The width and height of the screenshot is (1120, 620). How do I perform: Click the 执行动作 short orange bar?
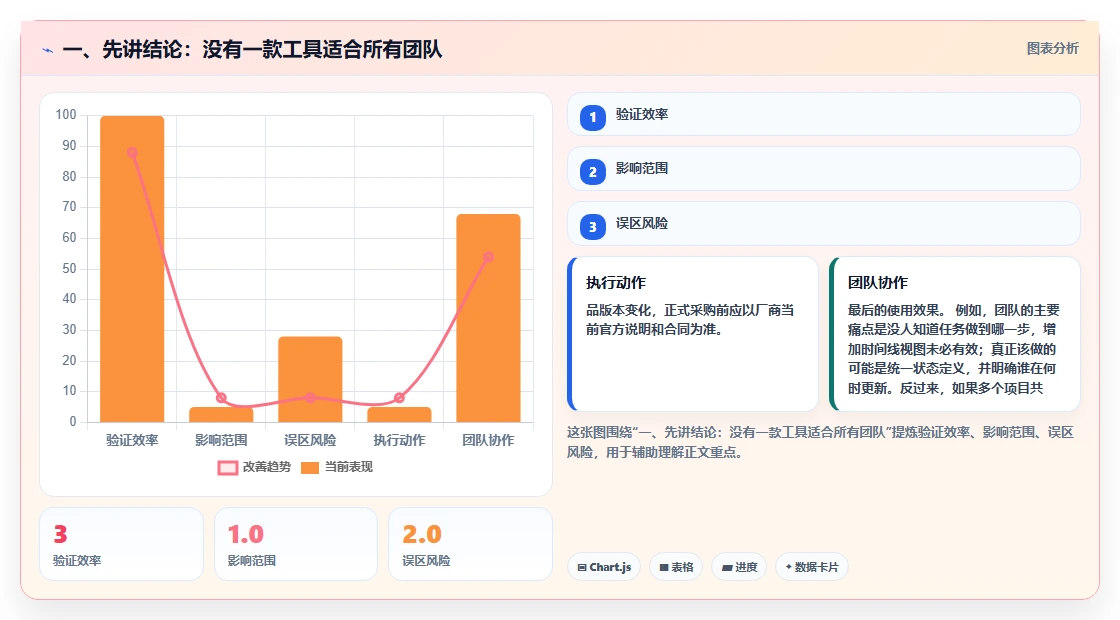coord(399,414)
